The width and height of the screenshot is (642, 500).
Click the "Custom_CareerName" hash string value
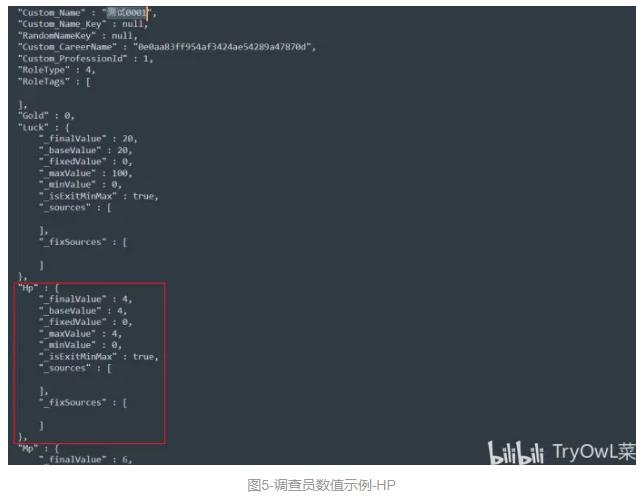[224, 47]
